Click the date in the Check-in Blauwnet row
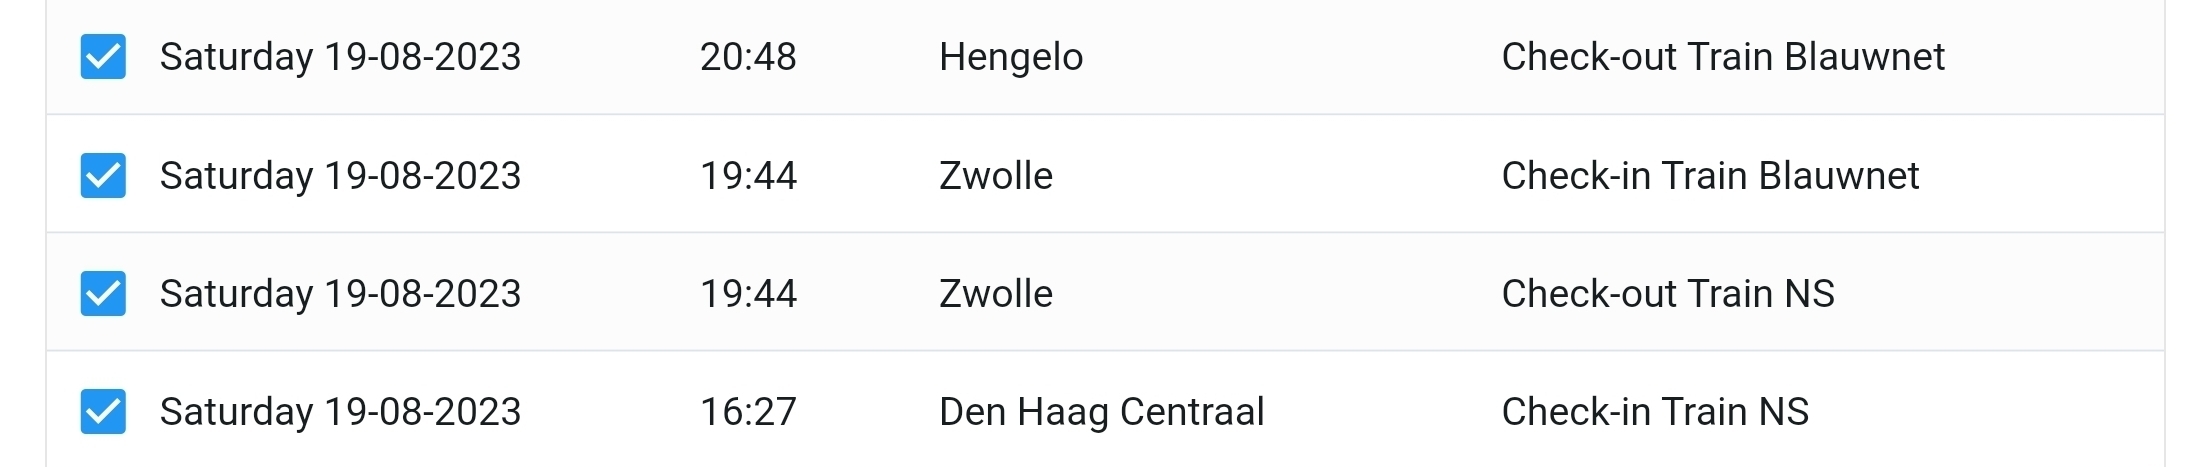This screenshot has height=467, width=2207. (x=340, y=177)
